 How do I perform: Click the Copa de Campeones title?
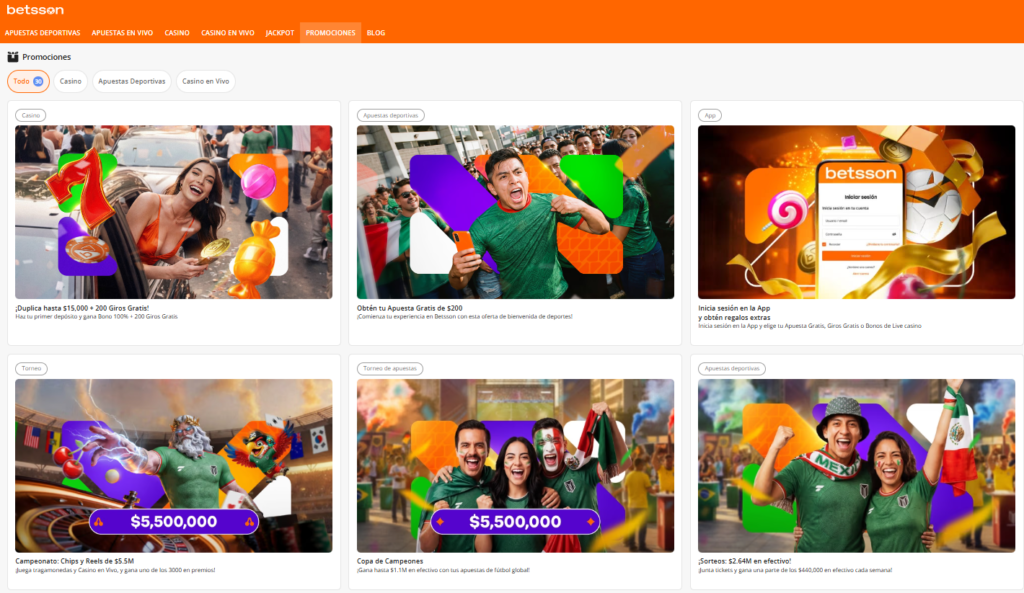tap(390, 561)
